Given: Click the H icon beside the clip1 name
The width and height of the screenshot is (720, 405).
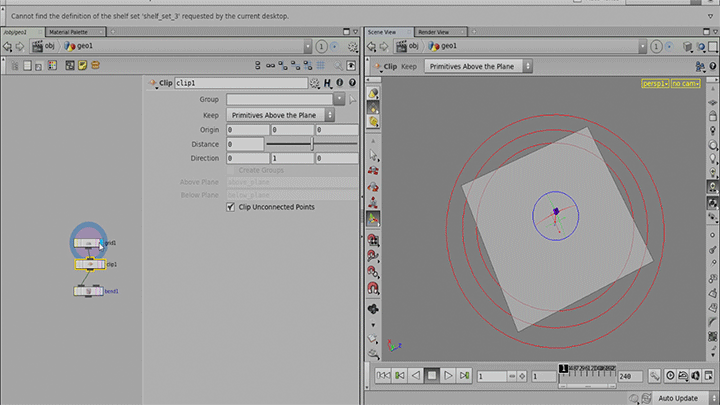Looking at the screenshot, I should (327, 83).
